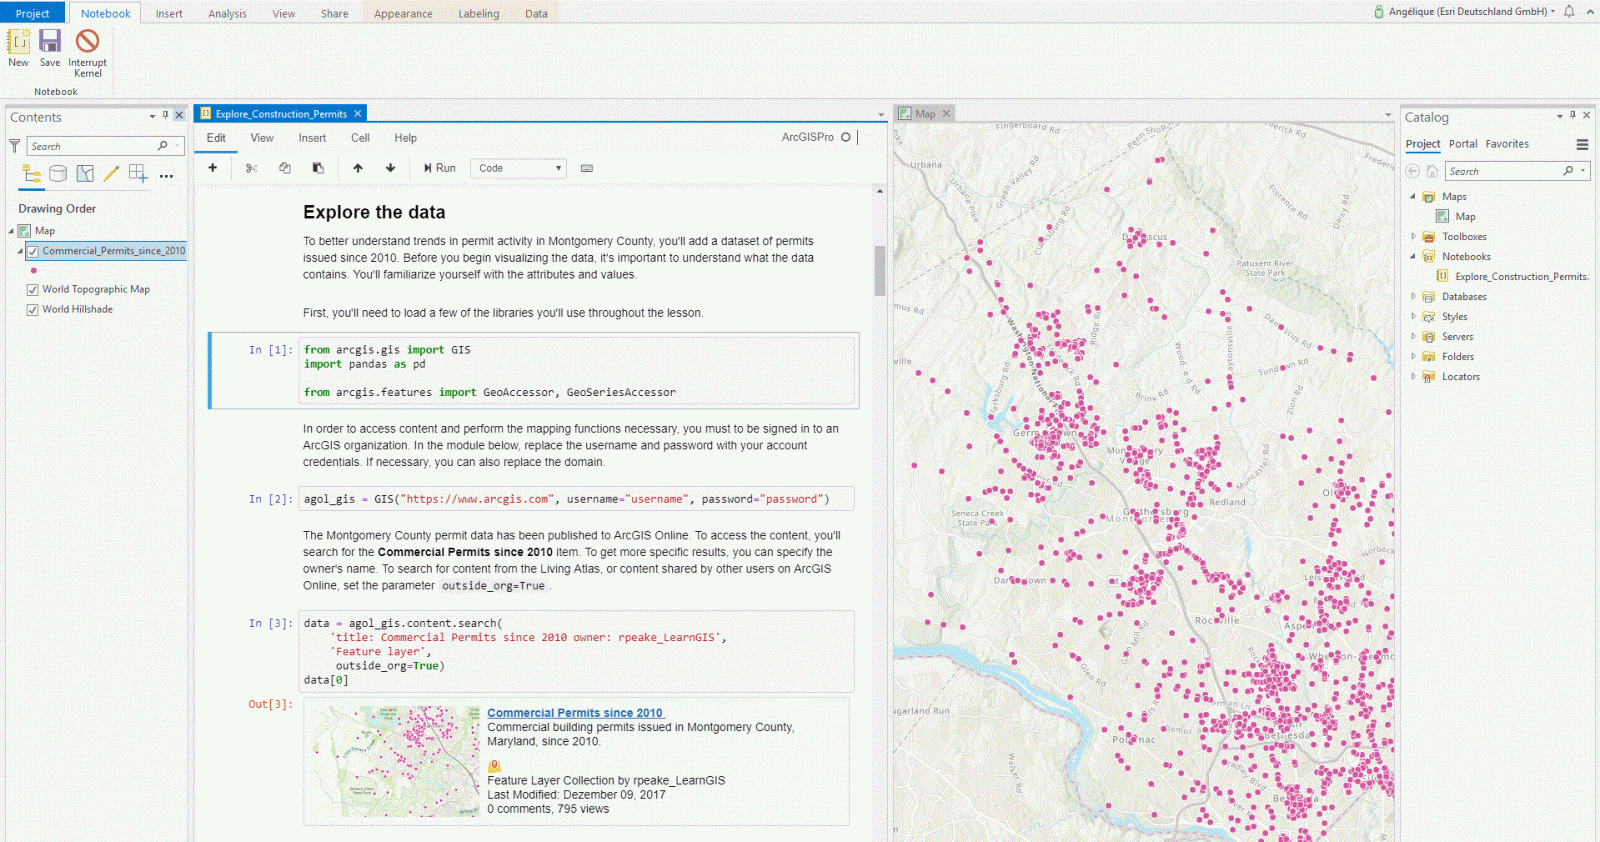Open notebook Cell menu
The width and height of the screenshot is (1600, 842).
coord(360,138)
